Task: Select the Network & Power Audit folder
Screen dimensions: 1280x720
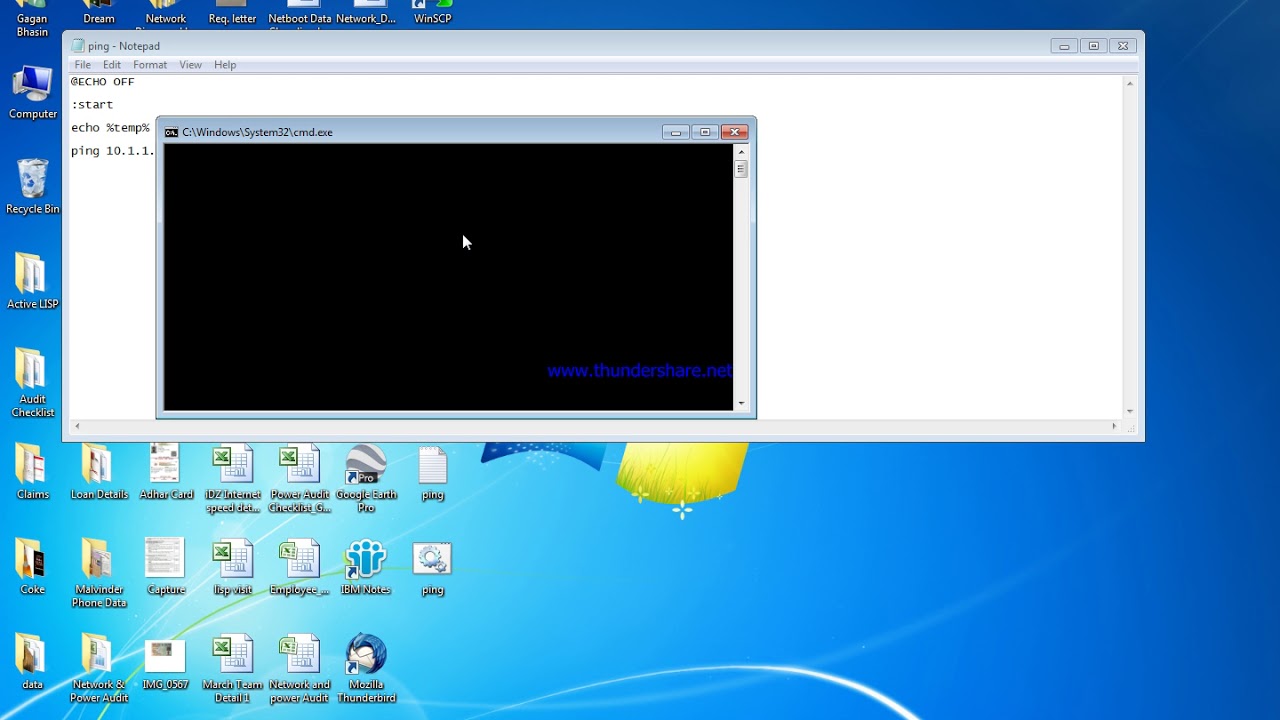Action: pos(99,669)
